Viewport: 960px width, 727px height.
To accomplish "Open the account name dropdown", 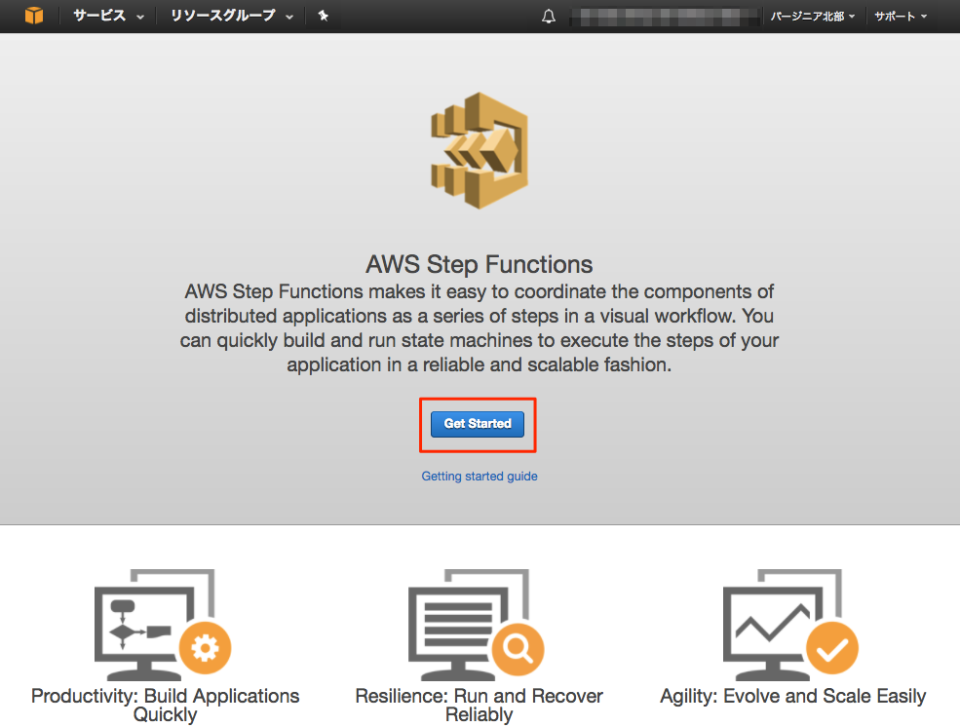I will [665, 16].
